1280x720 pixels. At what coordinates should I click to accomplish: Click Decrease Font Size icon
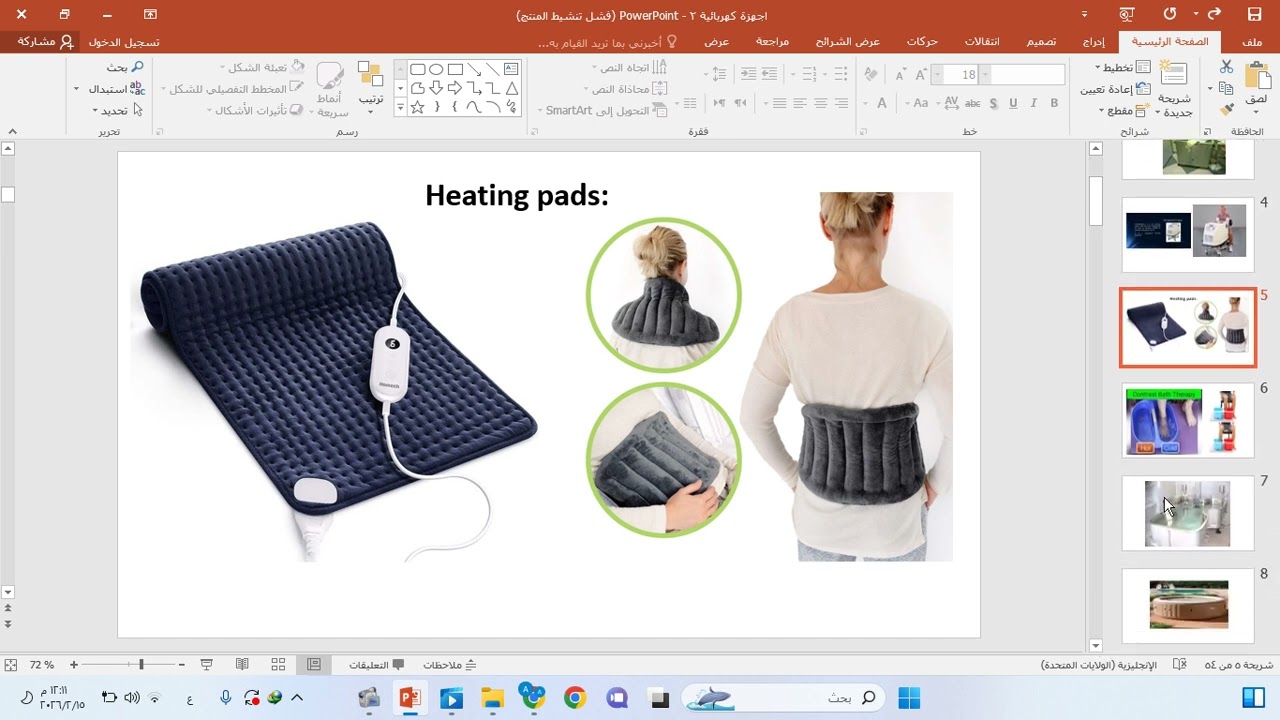pyautogui.click(x=900, y=75)
